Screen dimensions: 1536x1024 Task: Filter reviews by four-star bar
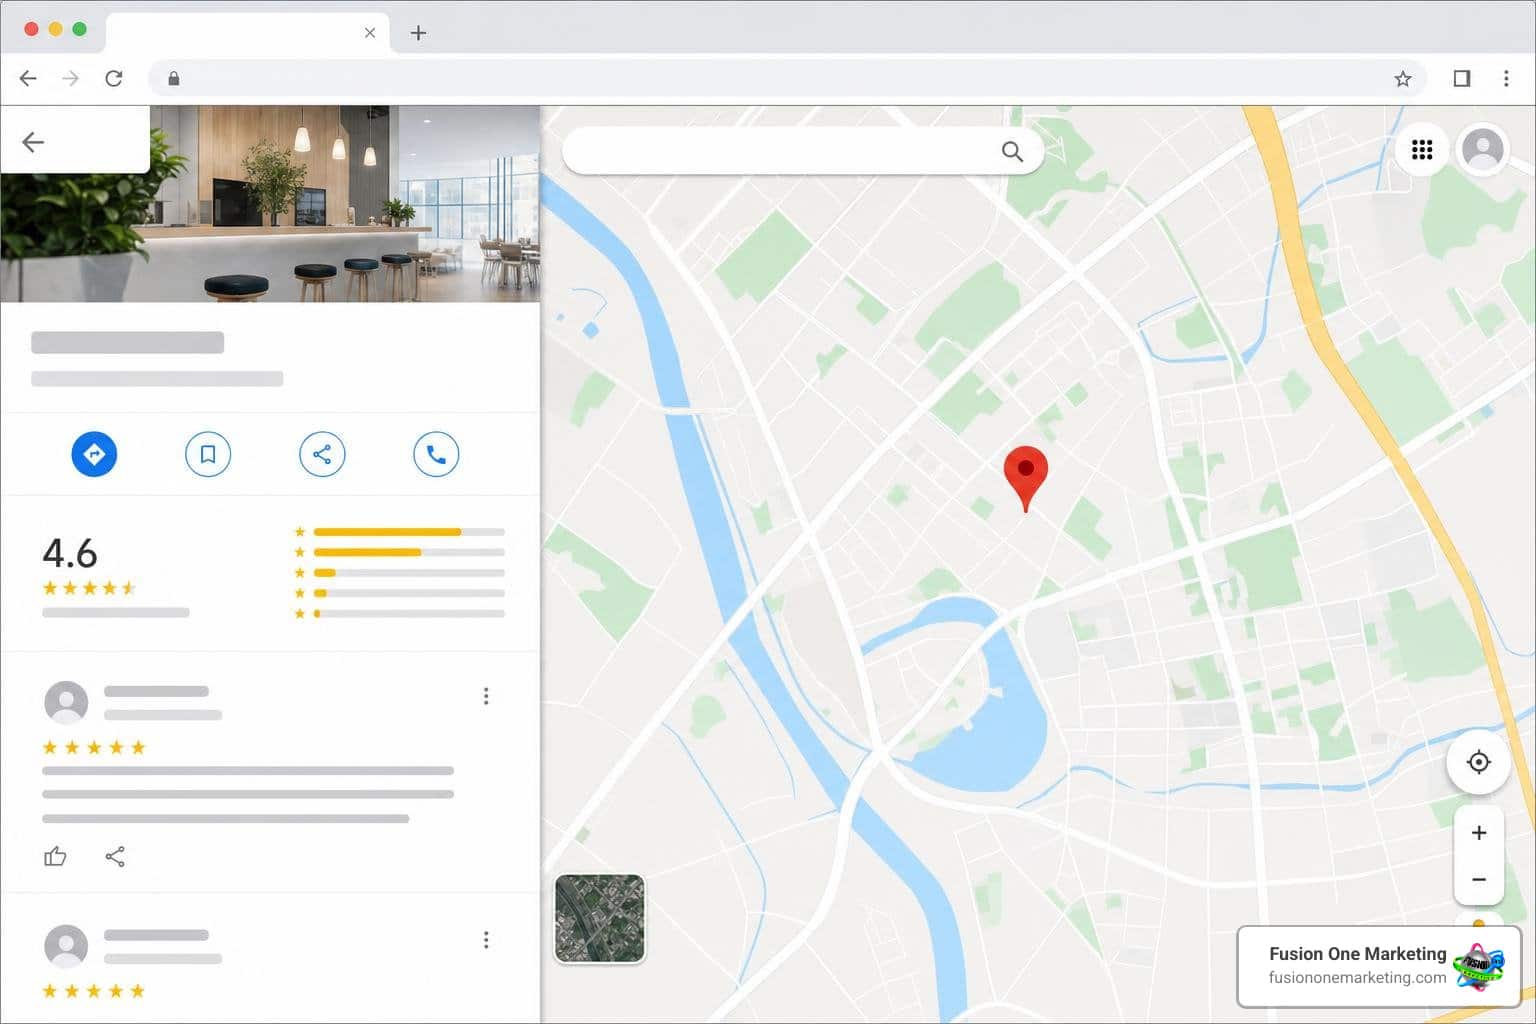click(x=400, y=552)
